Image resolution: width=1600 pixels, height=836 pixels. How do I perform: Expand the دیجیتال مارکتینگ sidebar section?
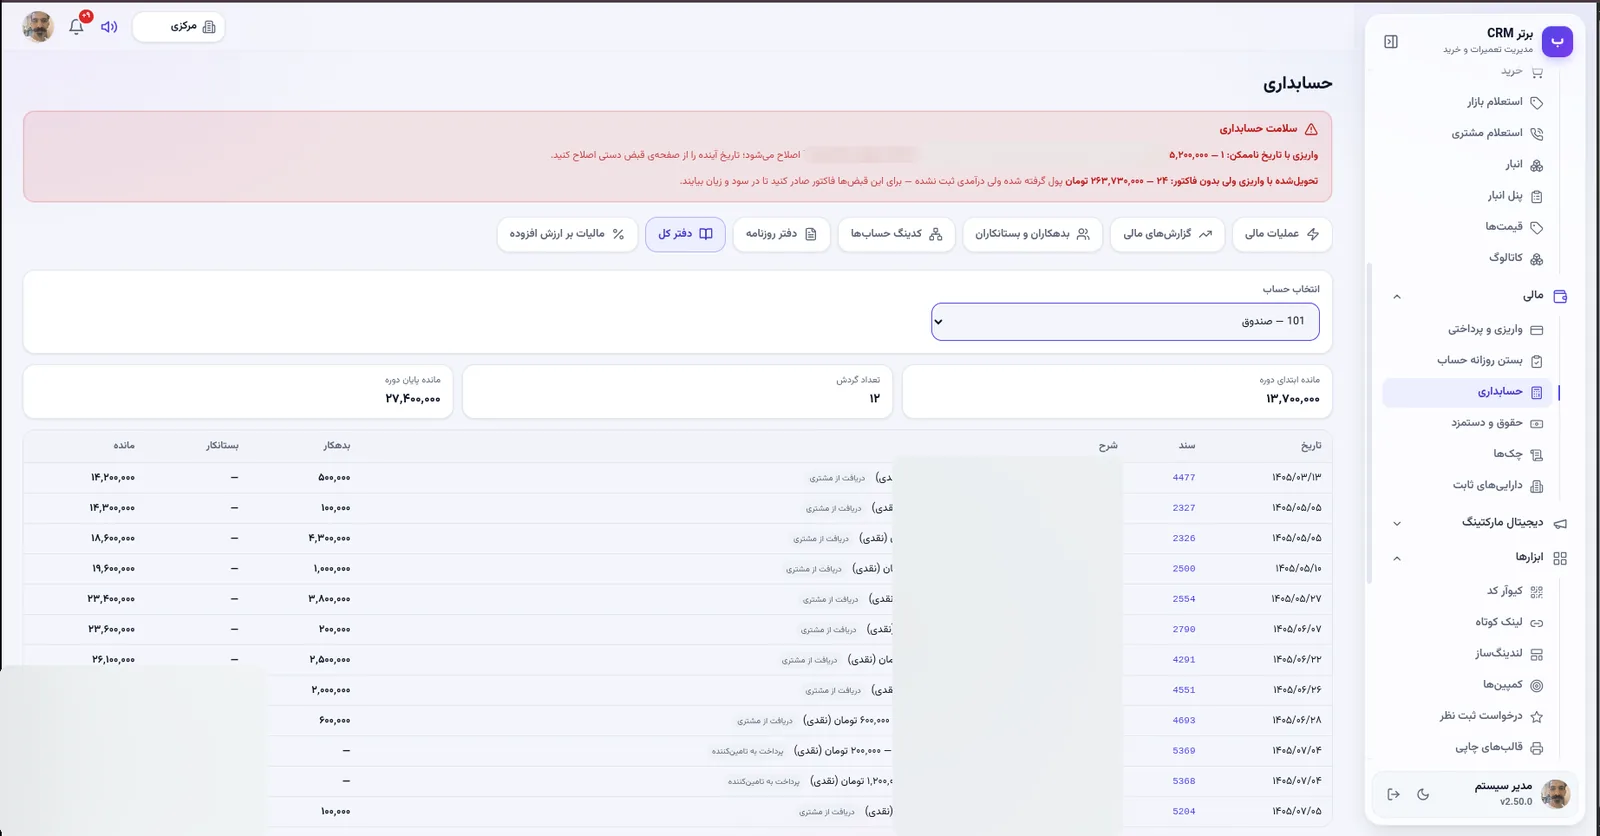tap(1397, 524)
